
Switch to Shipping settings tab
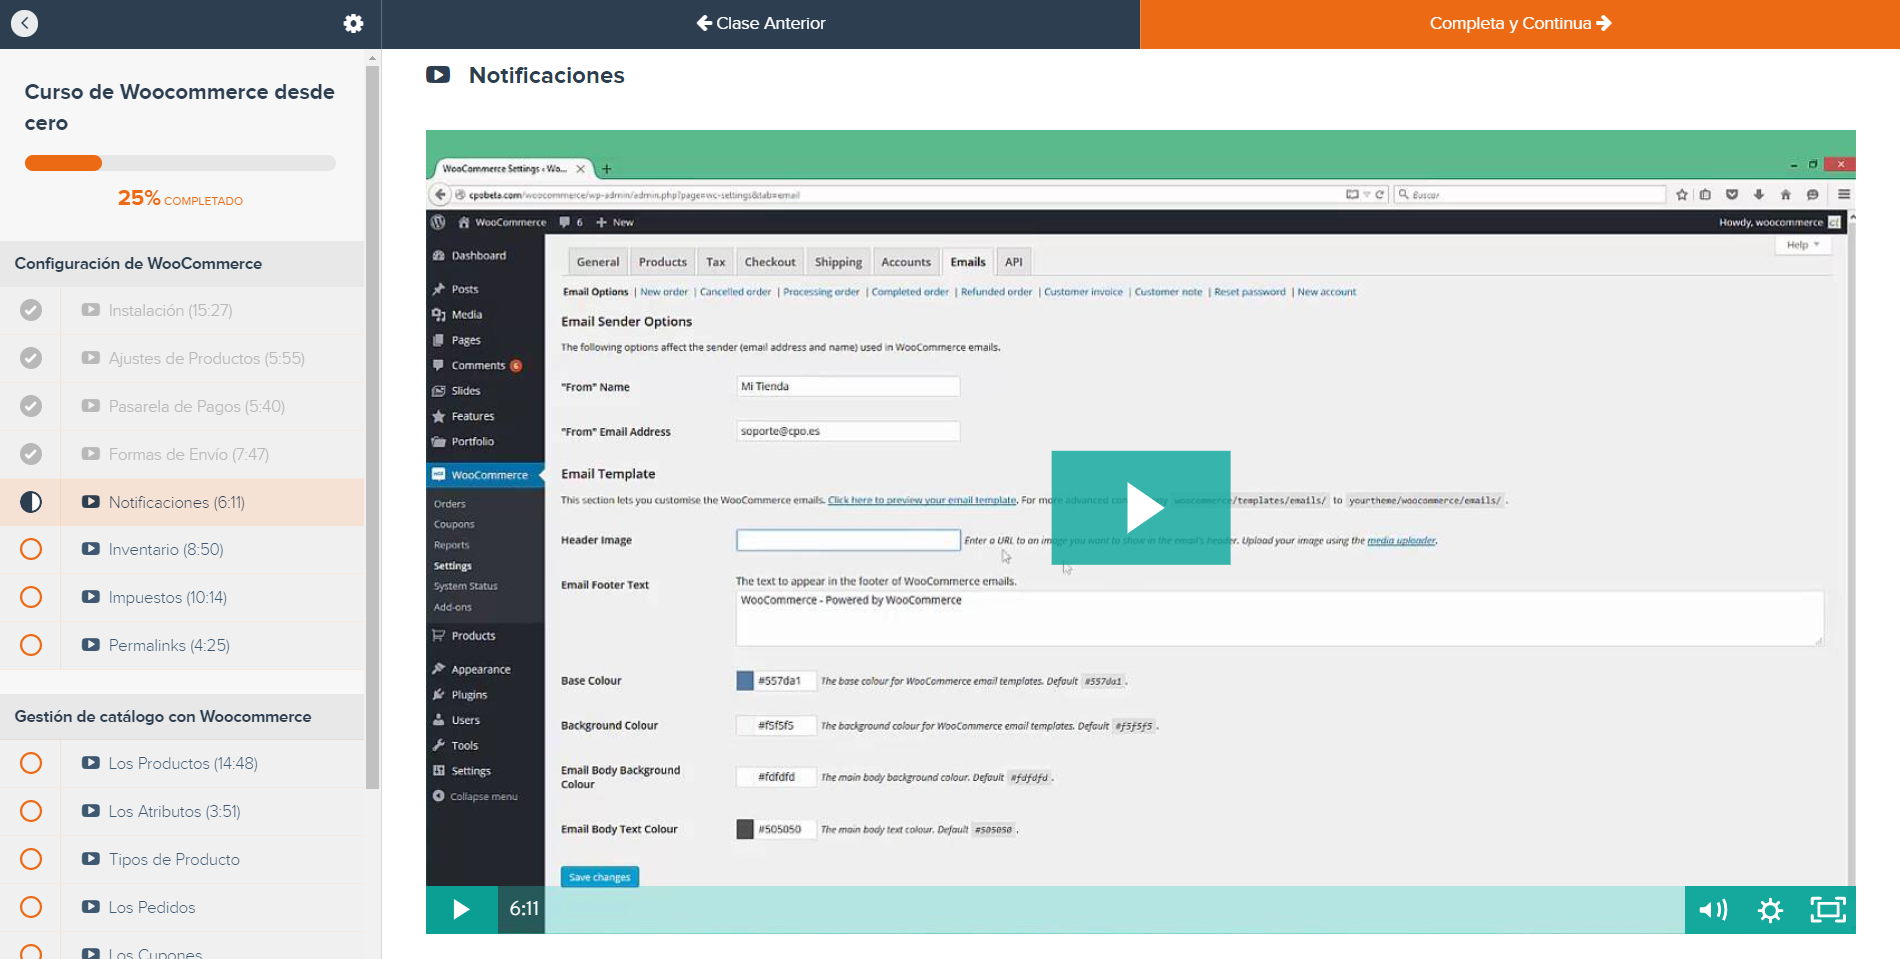tap(838, 262)
